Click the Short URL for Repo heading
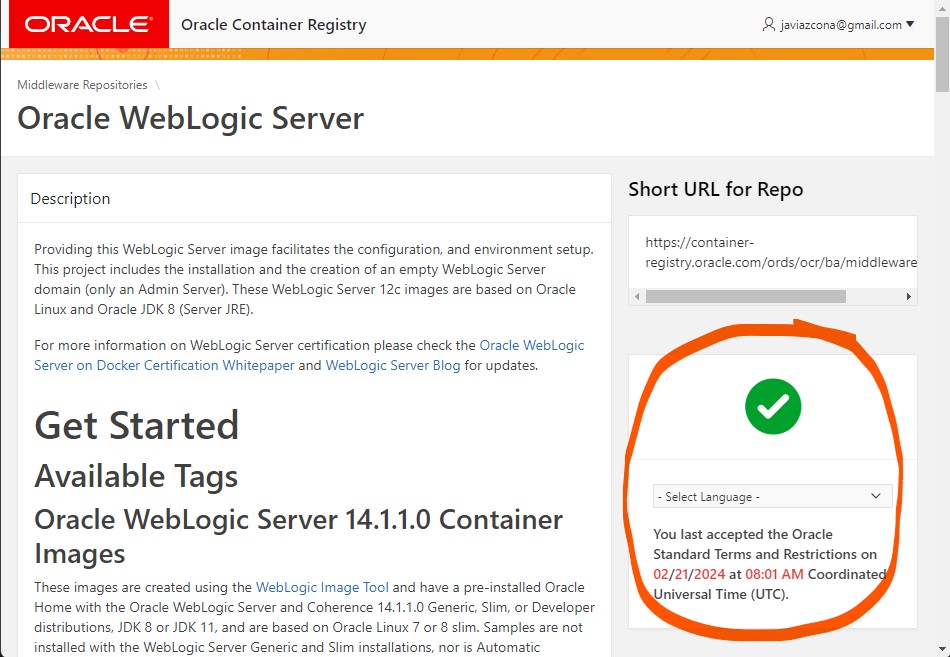Screen dimensions: 950x657 [x=716, y=189]
